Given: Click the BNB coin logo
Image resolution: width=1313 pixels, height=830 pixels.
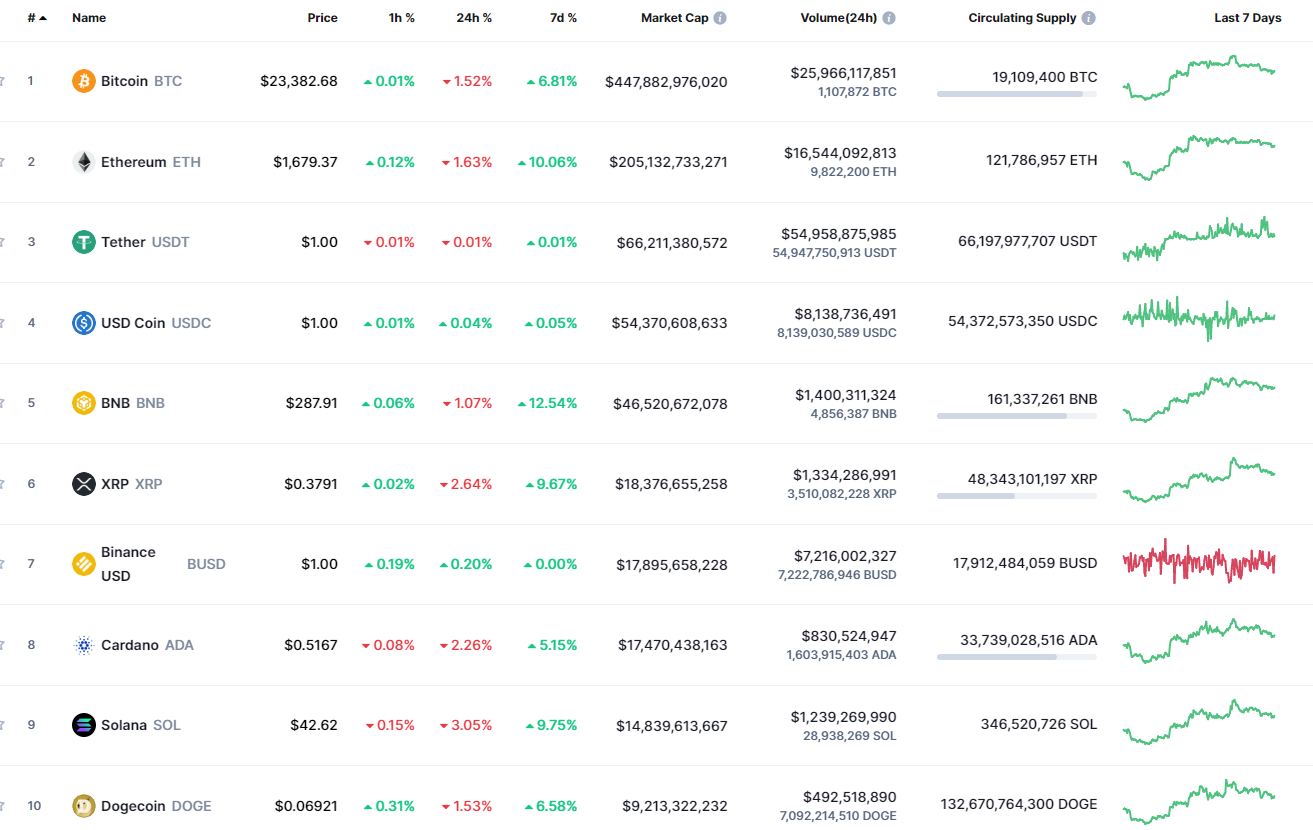Looking at the screenshot, I should (83, 402).
